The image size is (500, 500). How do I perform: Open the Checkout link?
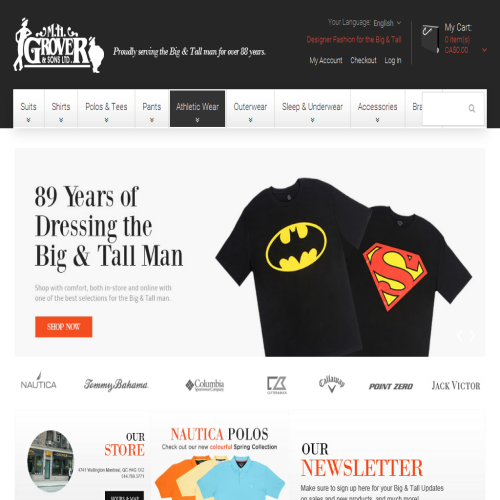(x=363, y=60)
